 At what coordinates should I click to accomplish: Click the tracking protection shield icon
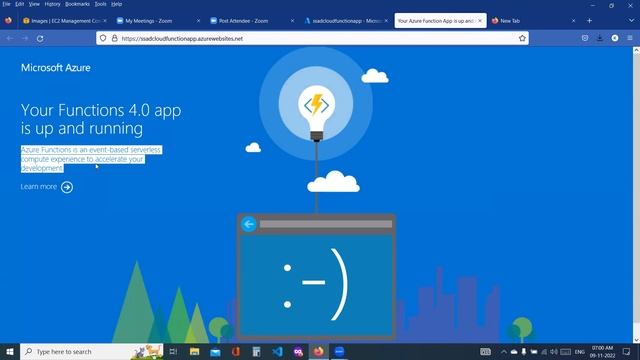point(103,38)
